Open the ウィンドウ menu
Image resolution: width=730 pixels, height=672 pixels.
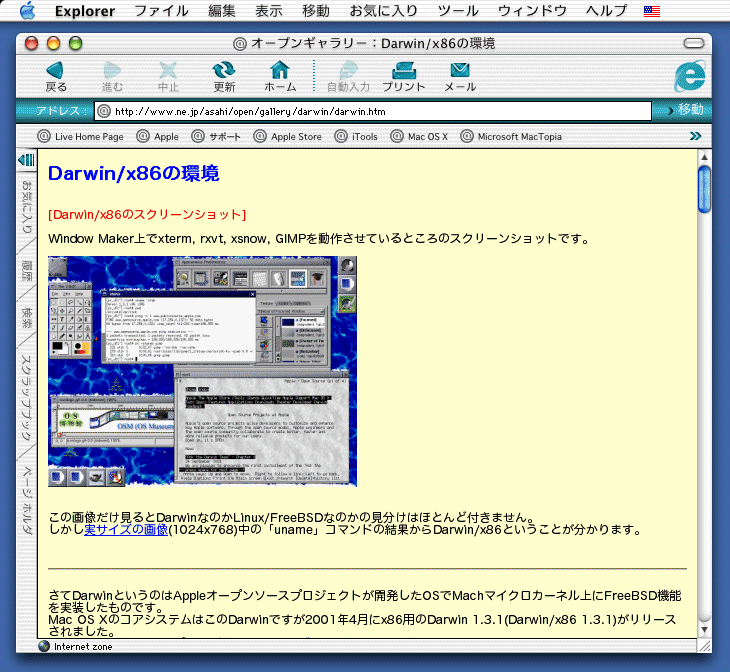(532, 11)
